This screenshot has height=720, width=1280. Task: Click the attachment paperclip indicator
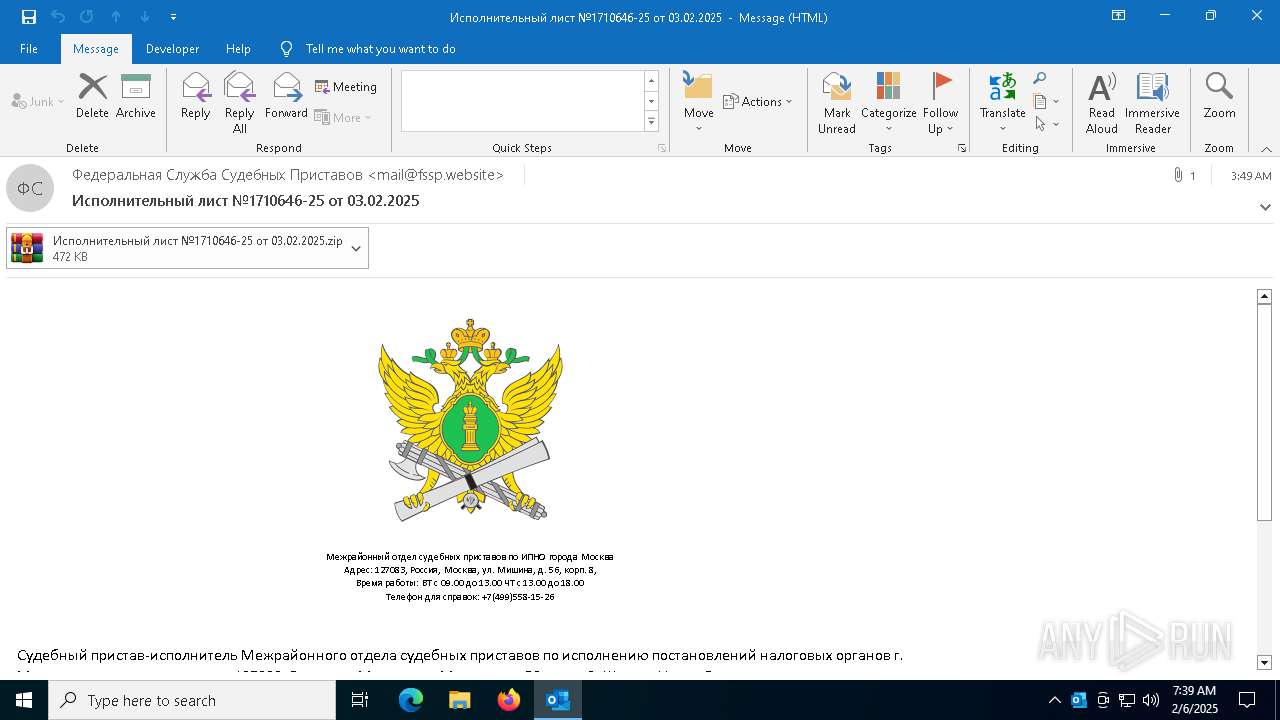pos(1184,175)
